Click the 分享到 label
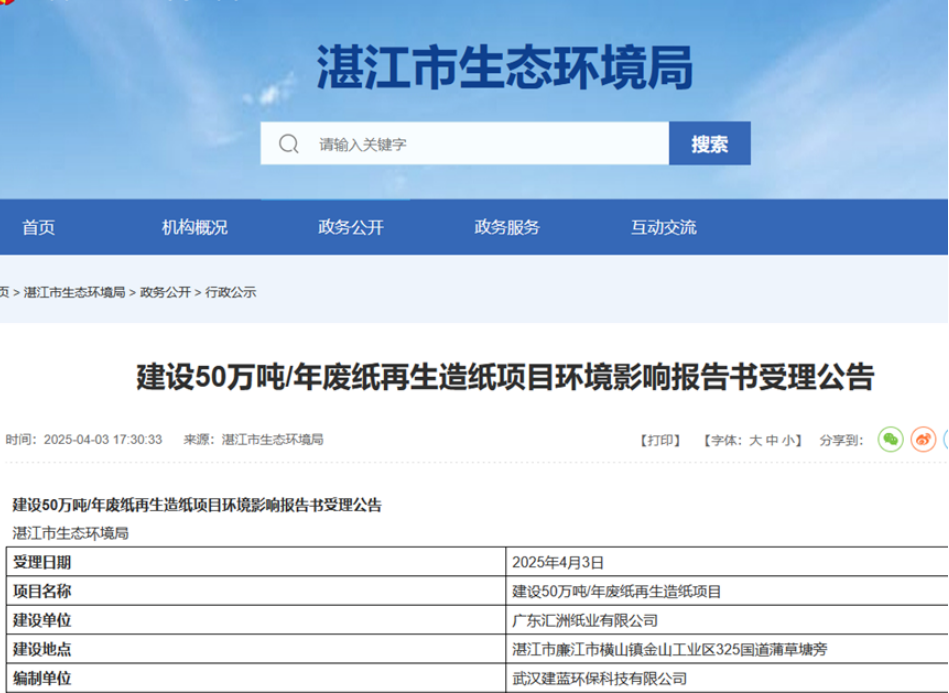 pyautogui.click(x=841, y=440)
